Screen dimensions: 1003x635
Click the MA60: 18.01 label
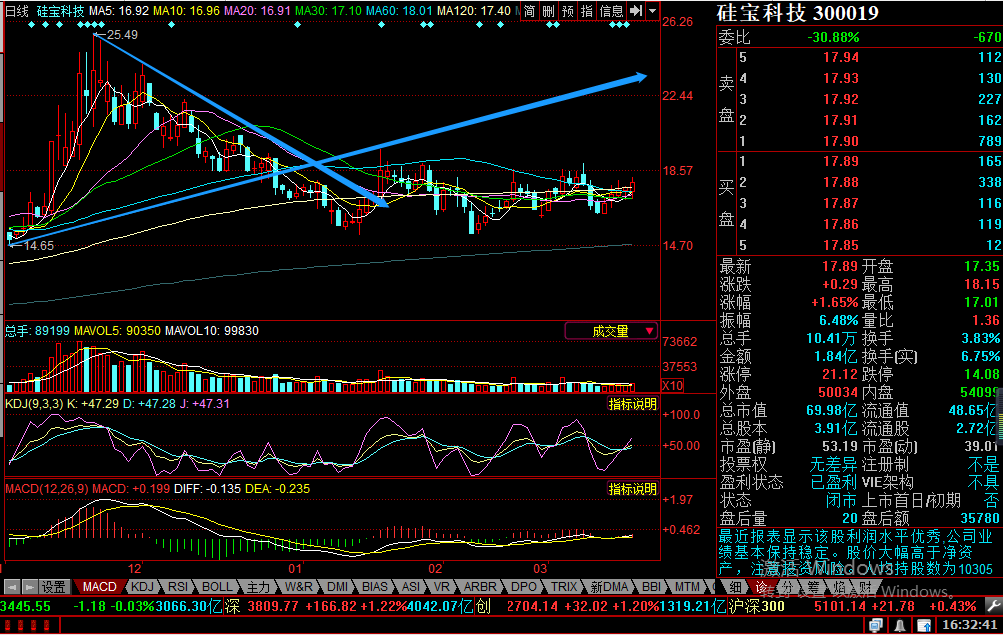click(x=400, y=11)
